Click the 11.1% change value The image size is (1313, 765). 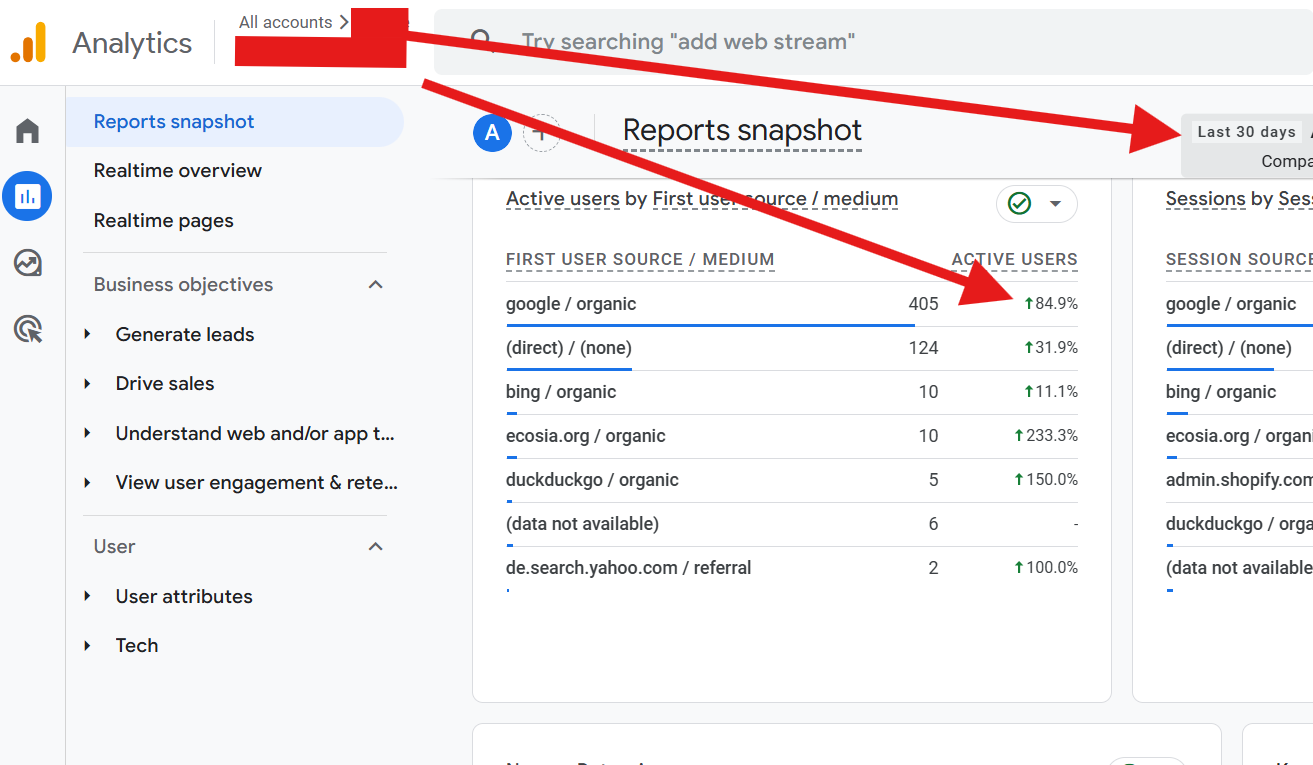pos(1051,392)
